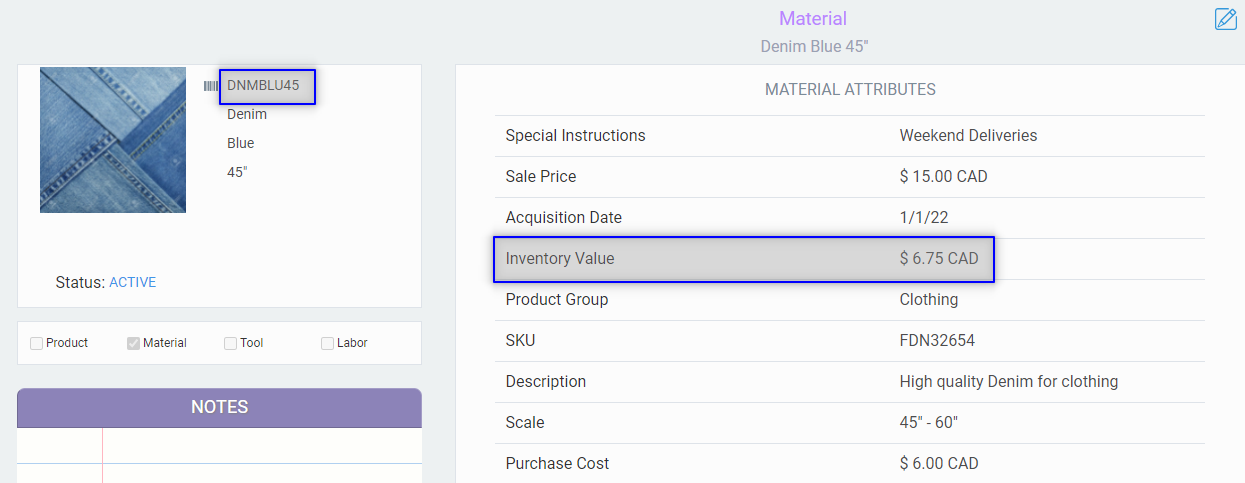Click the Inventory Value row

743,259
